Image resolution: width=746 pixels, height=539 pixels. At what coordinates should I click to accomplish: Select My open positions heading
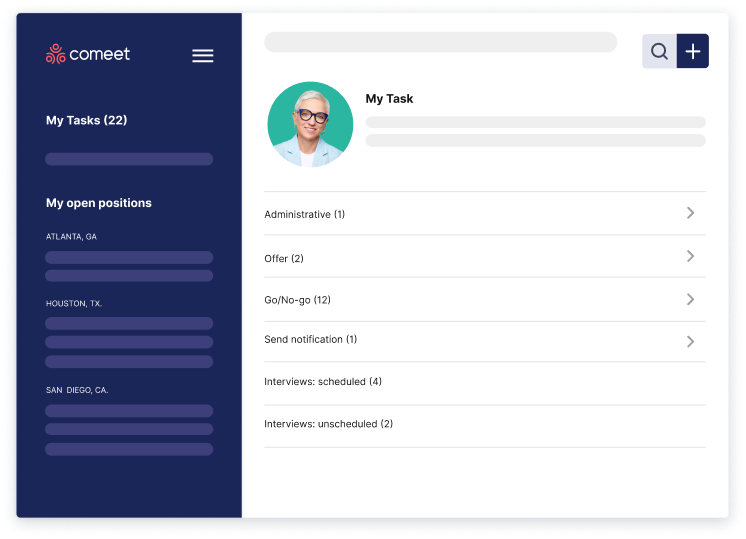[99, 203]
